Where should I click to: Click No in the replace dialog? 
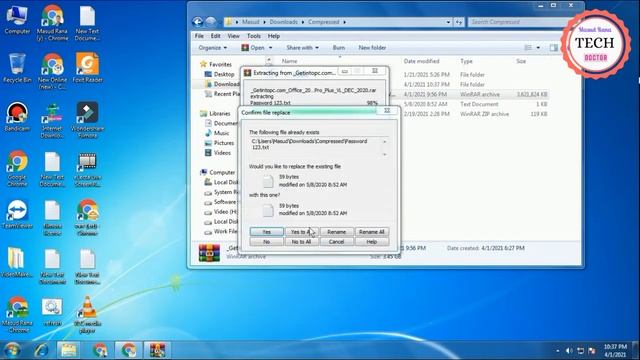267,242
